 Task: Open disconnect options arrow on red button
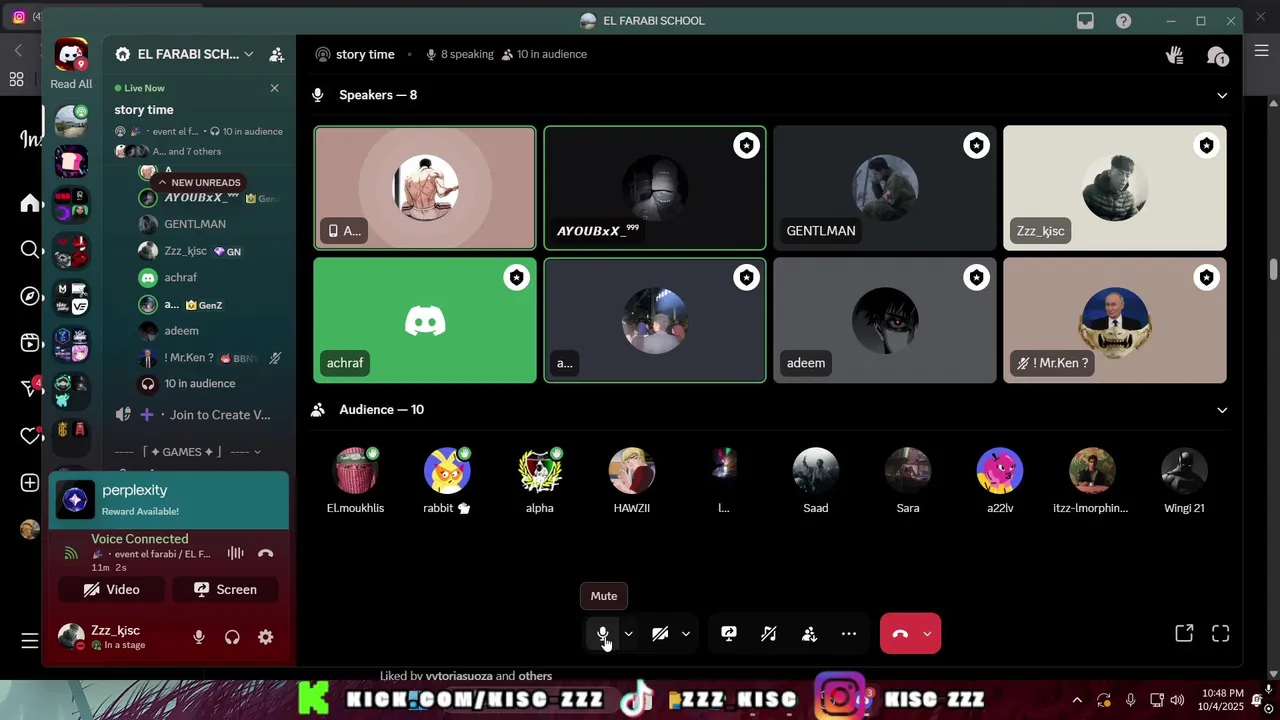pyautogui.click(x=928, y=634)
